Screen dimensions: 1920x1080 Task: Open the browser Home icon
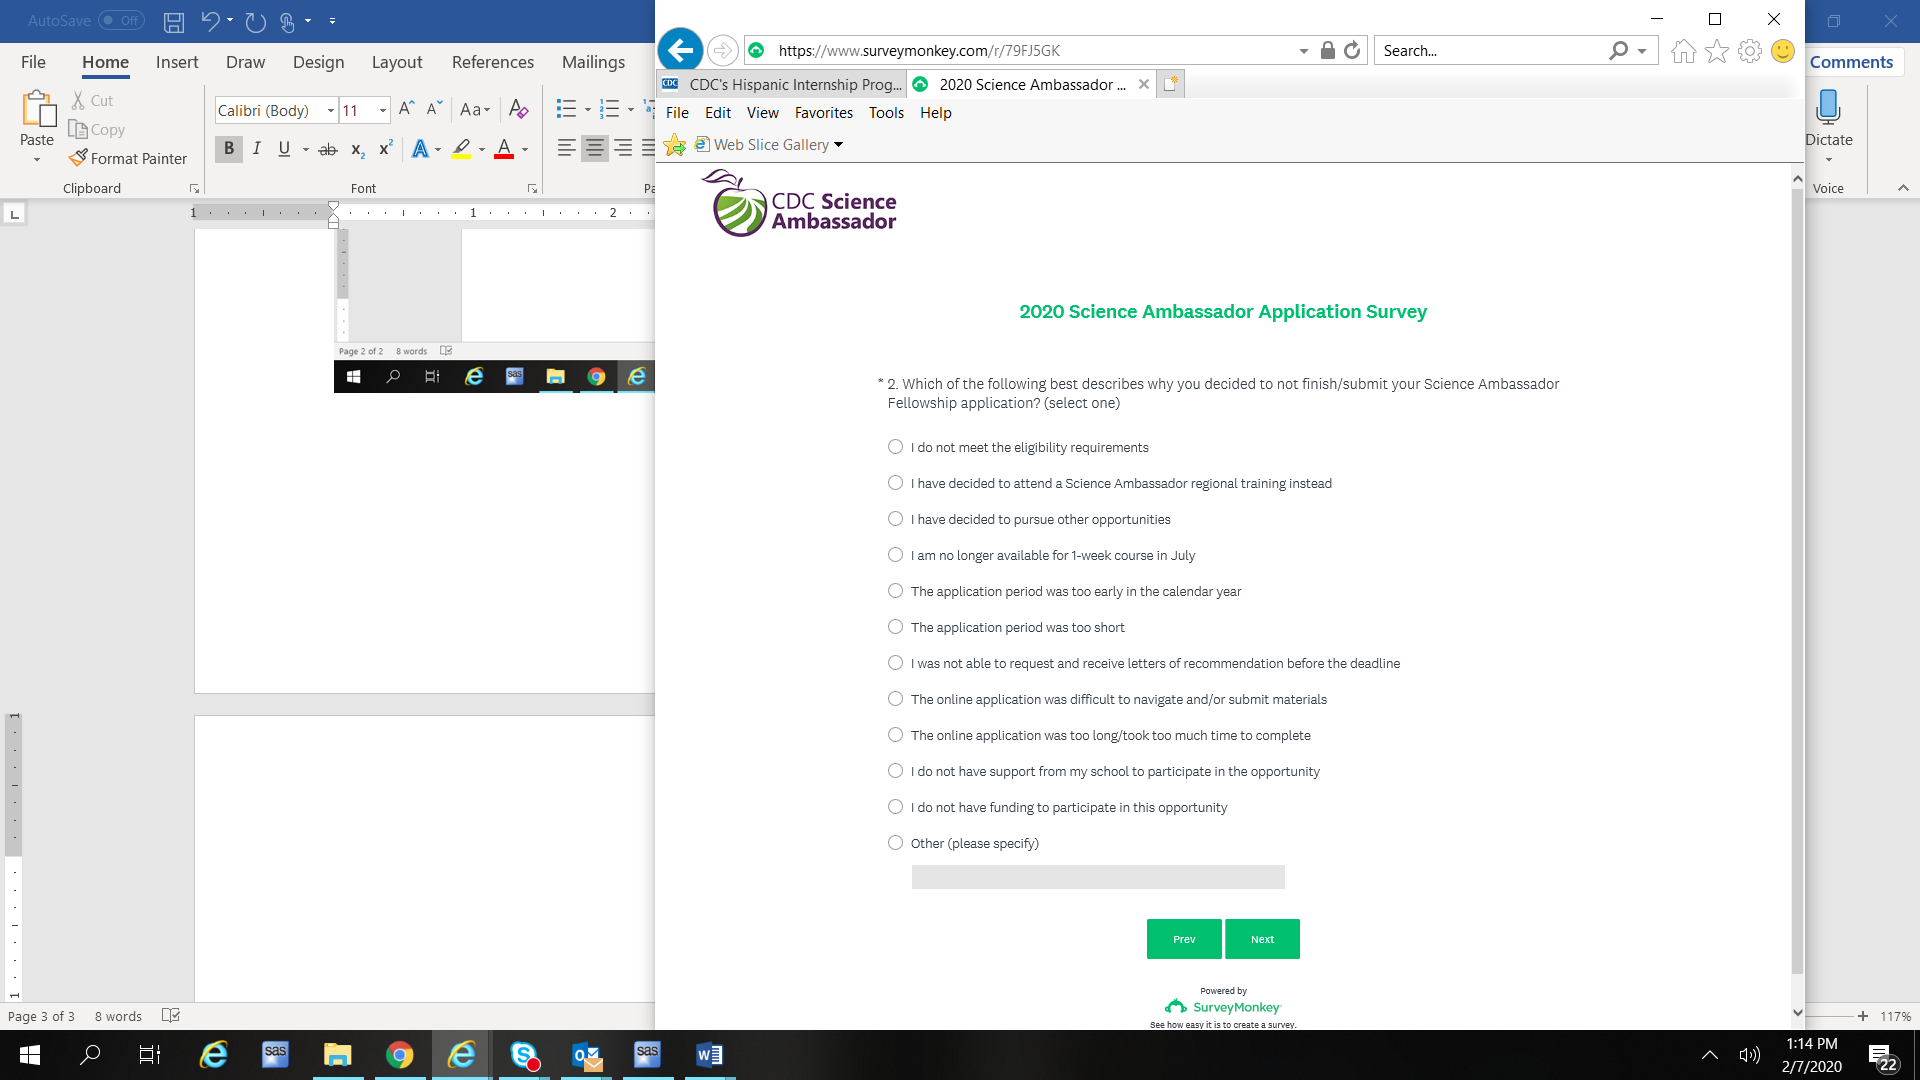coord(1683,51)
